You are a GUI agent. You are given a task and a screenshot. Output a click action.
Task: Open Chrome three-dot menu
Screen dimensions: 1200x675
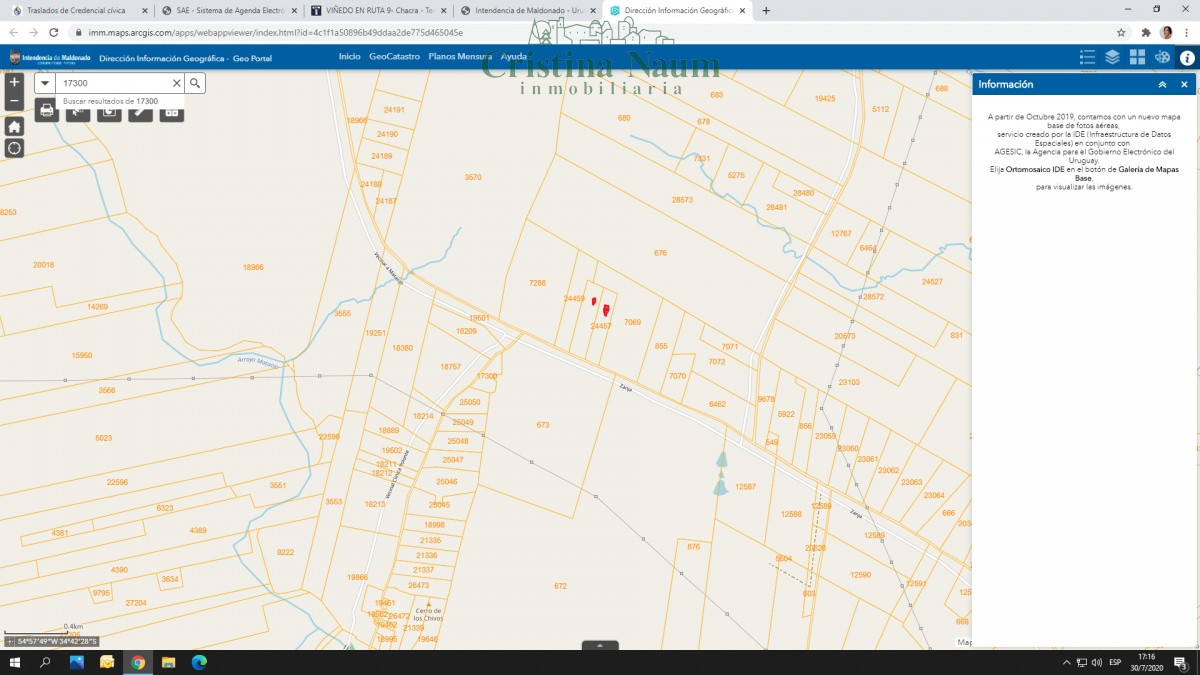1187,32
